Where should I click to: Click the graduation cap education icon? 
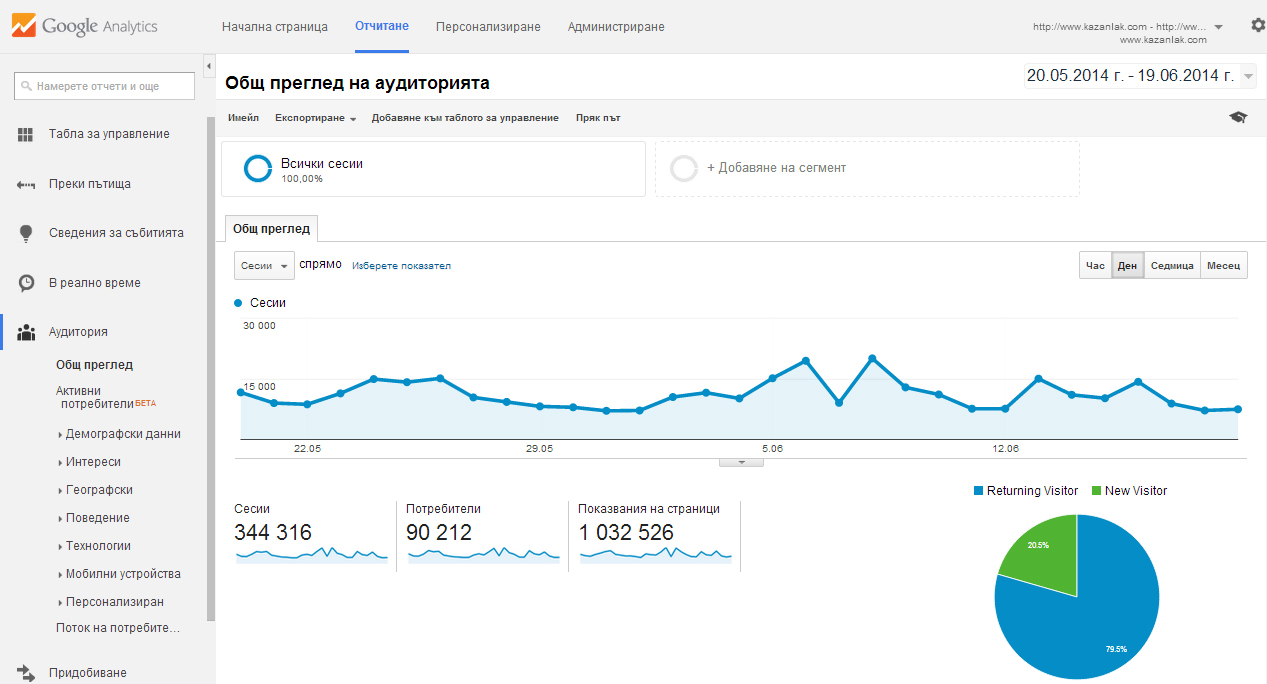tap(1238, 118)
